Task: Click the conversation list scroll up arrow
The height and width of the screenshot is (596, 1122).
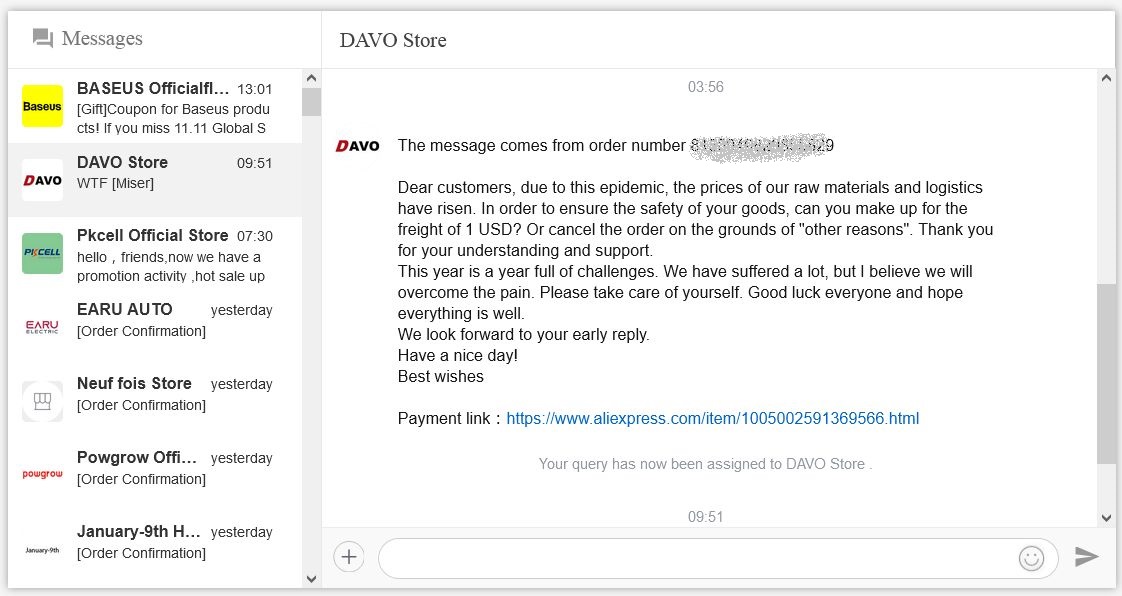Action: pos(311,78)
